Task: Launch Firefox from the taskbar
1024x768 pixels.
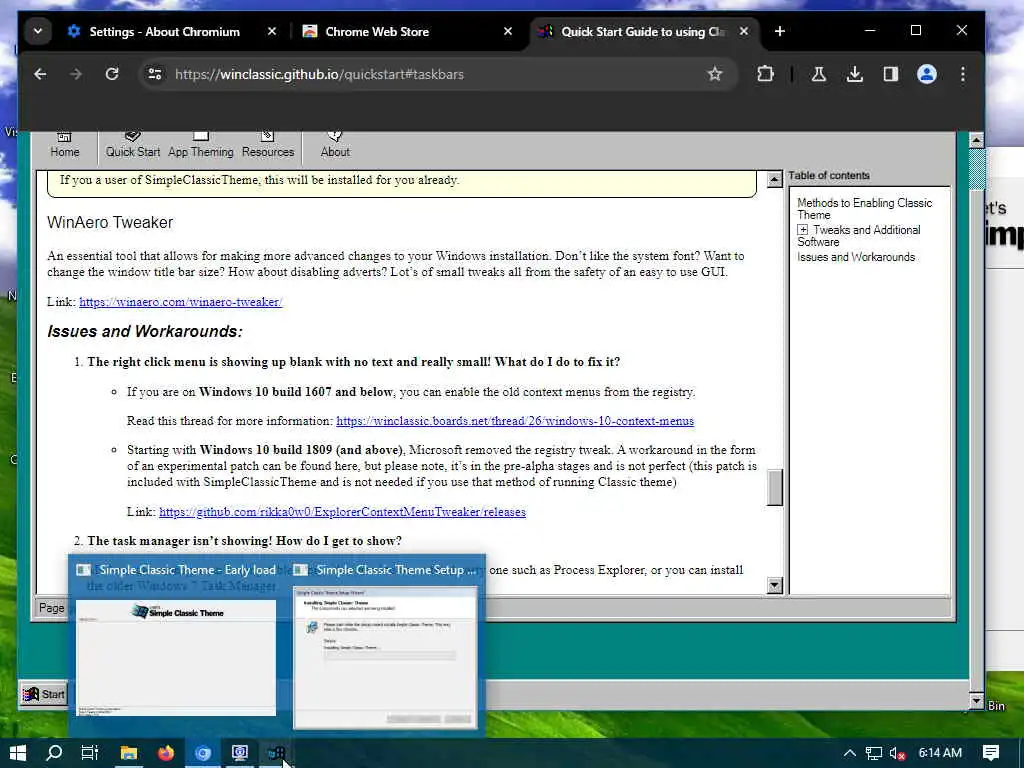Action: (166, 753)
